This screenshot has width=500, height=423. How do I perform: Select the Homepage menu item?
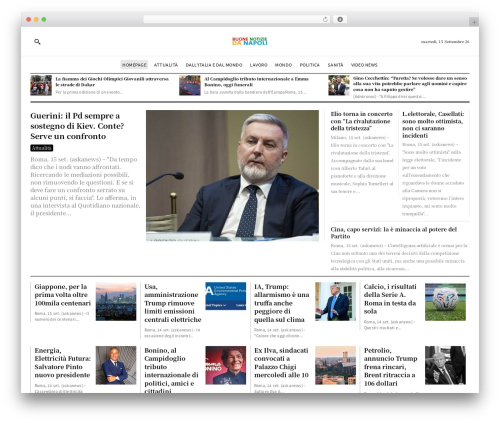coord(134,65)
